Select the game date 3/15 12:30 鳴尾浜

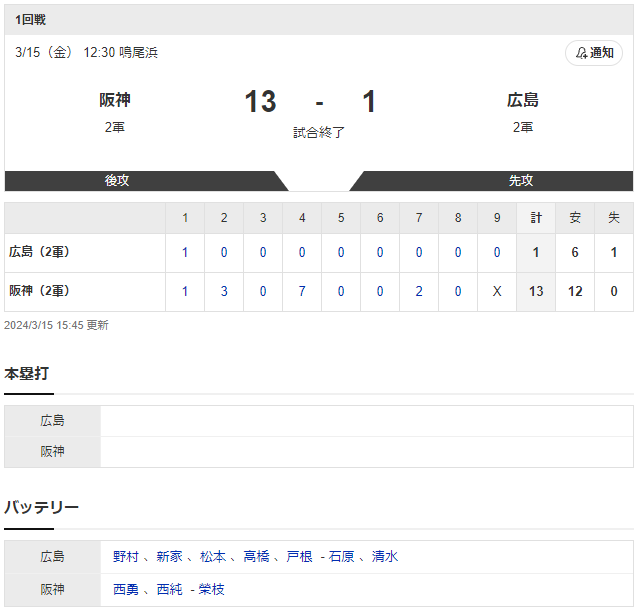(87, 53)
